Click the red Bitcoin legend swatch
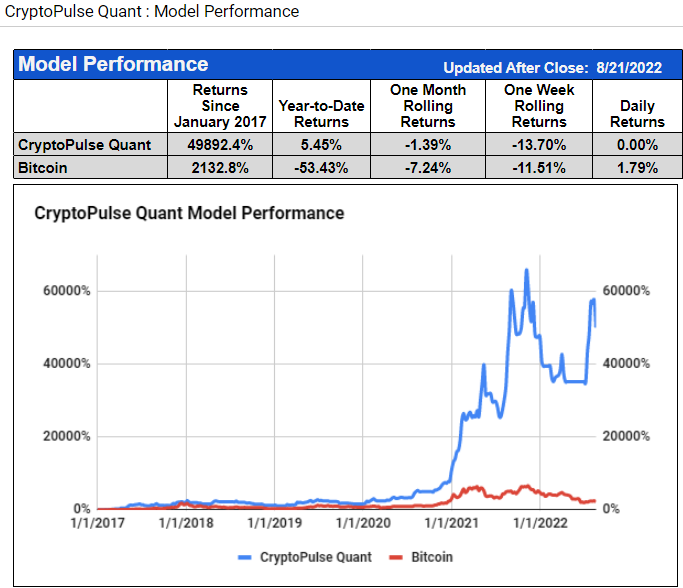The image size is (683, 588). pyautogui.click(x=396, y=557)
